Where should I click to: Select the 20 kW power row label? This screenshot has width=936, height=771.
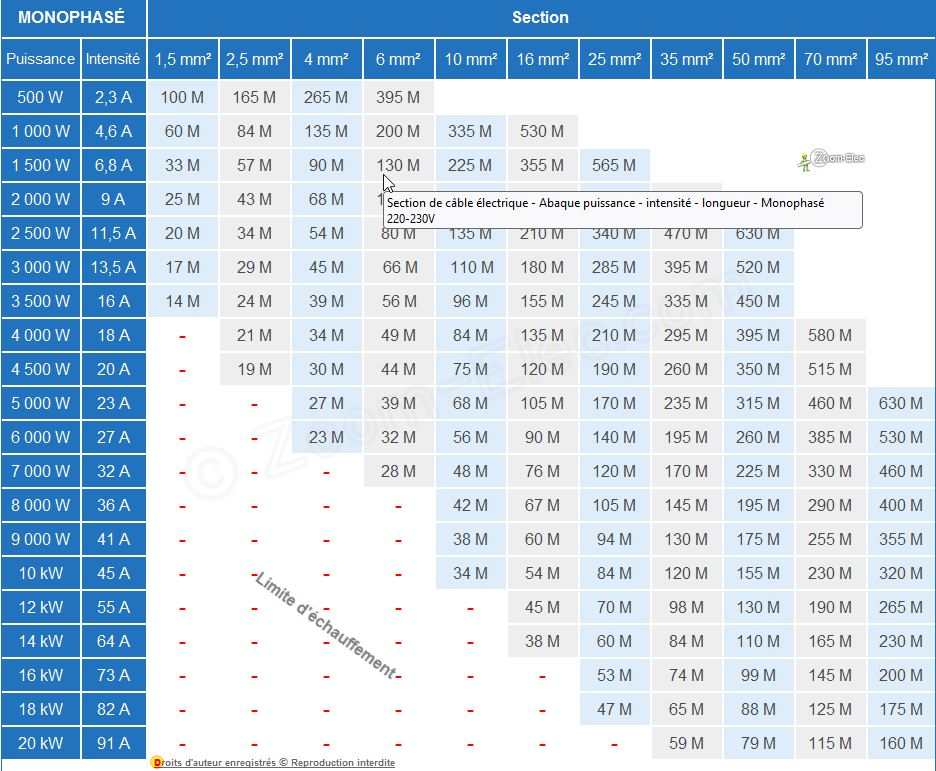point(40,743)
